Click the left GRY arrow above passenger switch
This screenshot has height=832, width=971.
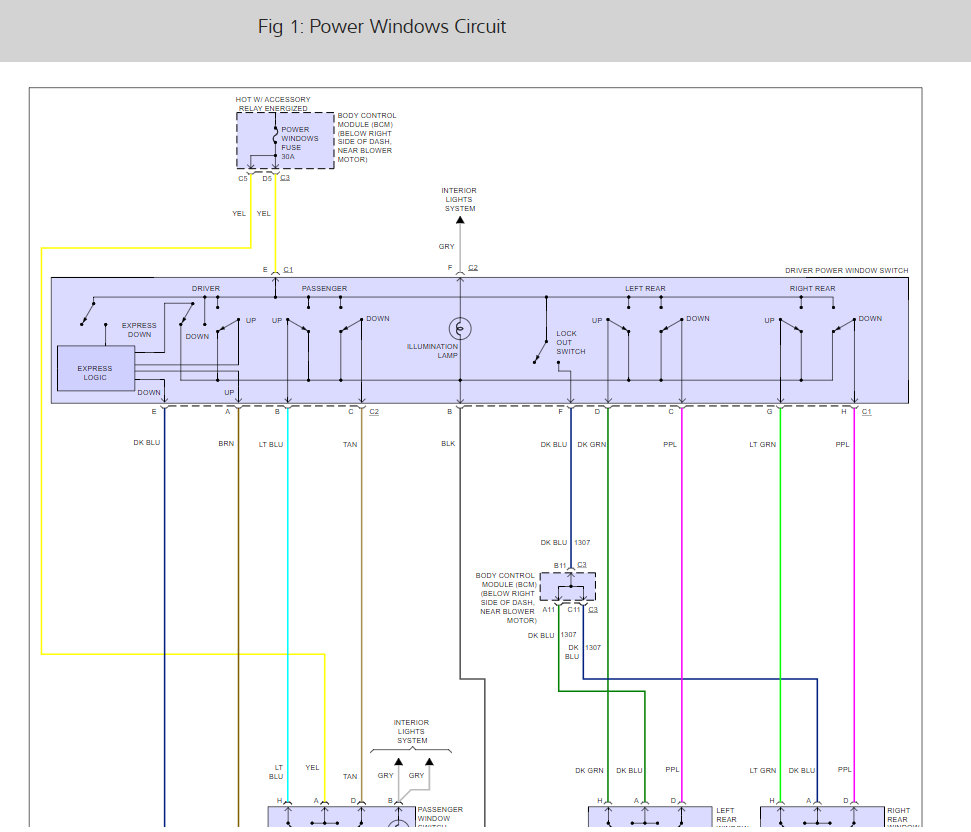[x=396, y=761]
